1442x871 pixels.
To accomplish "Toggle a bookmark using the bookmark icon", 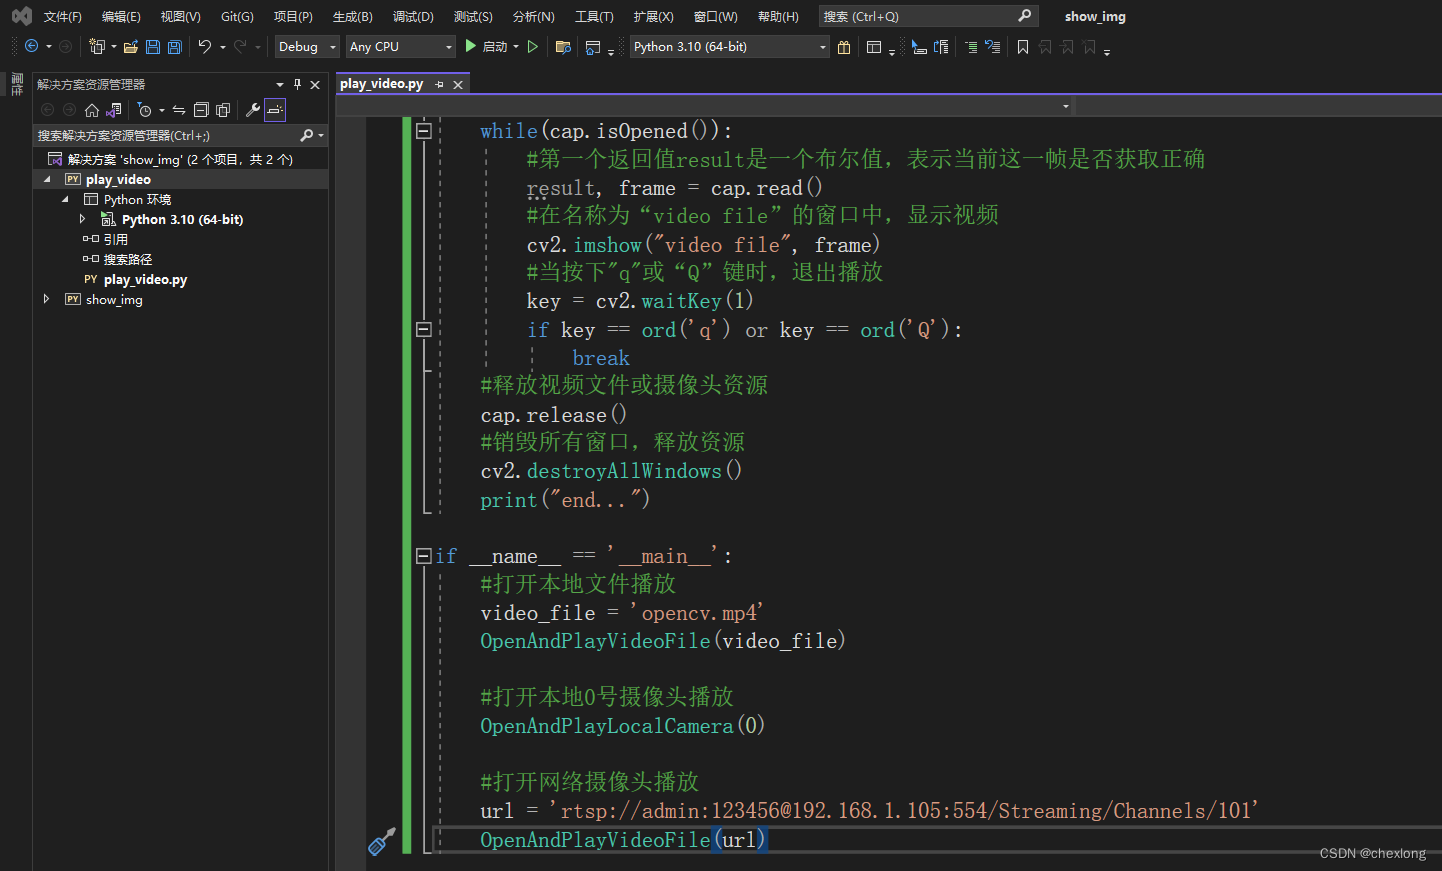I will 1022,47.
